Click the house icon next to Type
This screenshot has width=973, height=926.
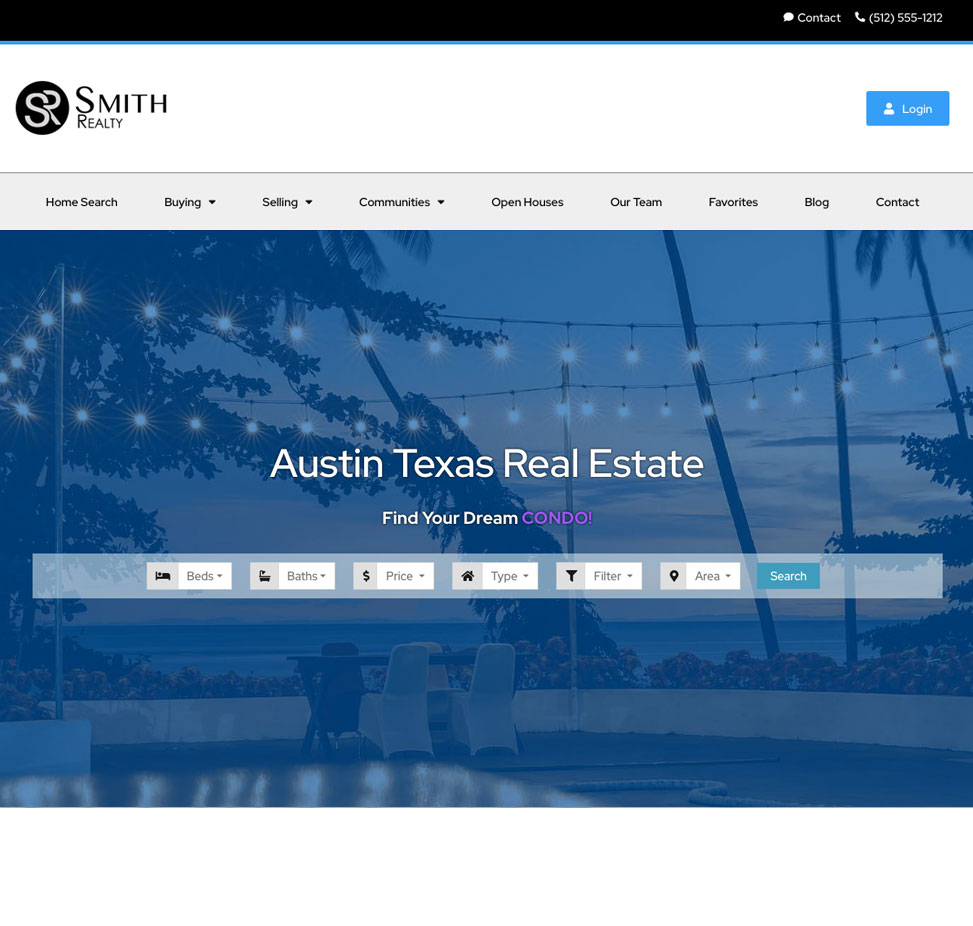pyautogui.click(x=467, y=575)
